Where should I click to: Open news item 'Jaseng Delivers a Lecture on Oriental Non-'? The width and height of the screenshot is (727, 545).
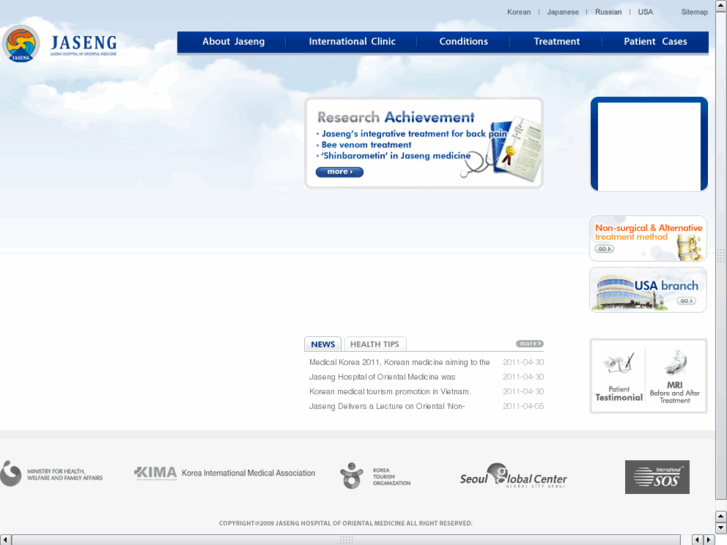pos(387,406)
